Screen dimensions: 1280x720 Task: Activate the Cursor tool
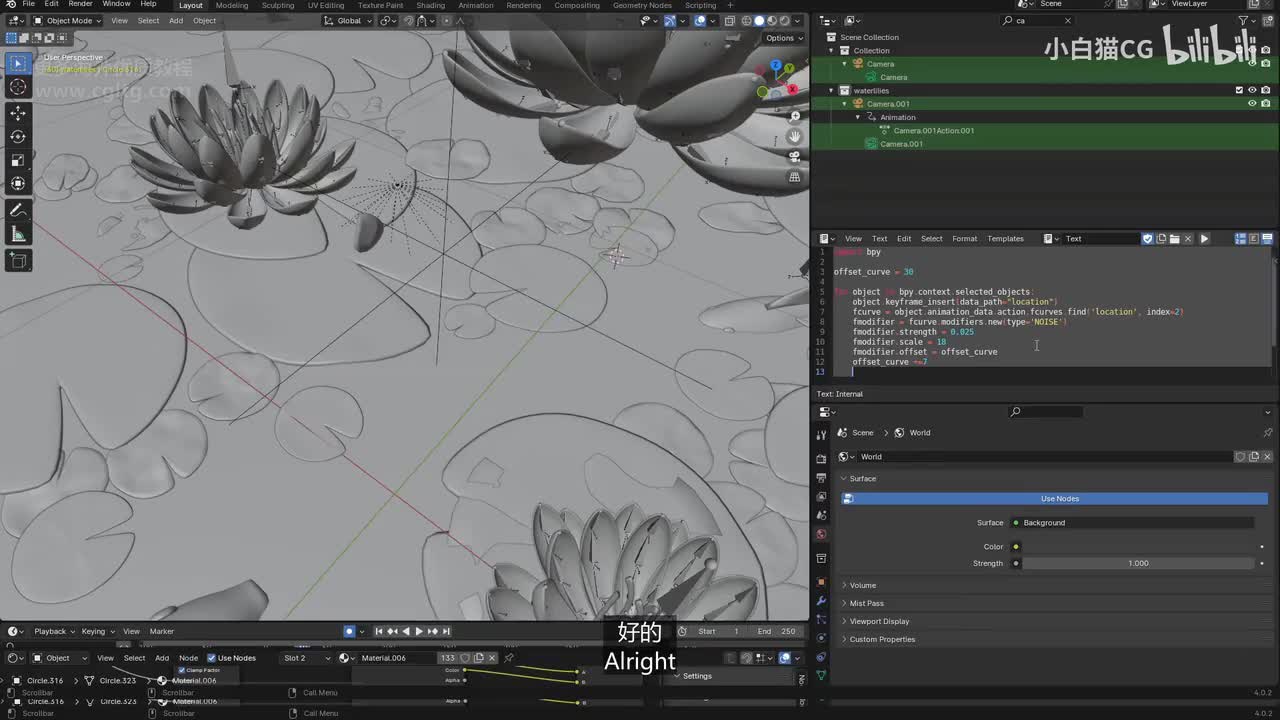[18, 87]
